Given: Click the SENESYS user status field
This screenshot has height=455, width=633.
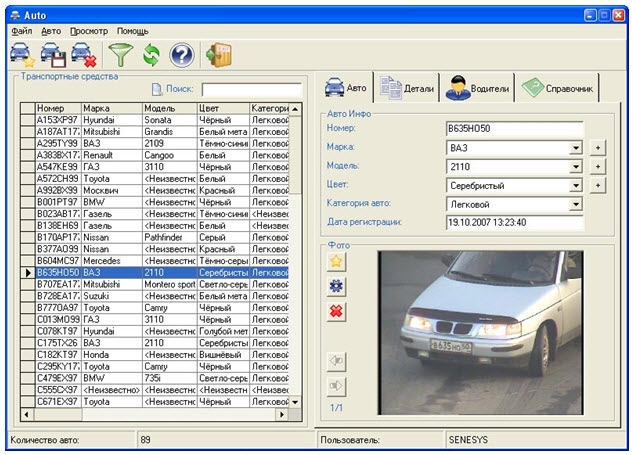Looking at the screenshot, I should (536, 440).
